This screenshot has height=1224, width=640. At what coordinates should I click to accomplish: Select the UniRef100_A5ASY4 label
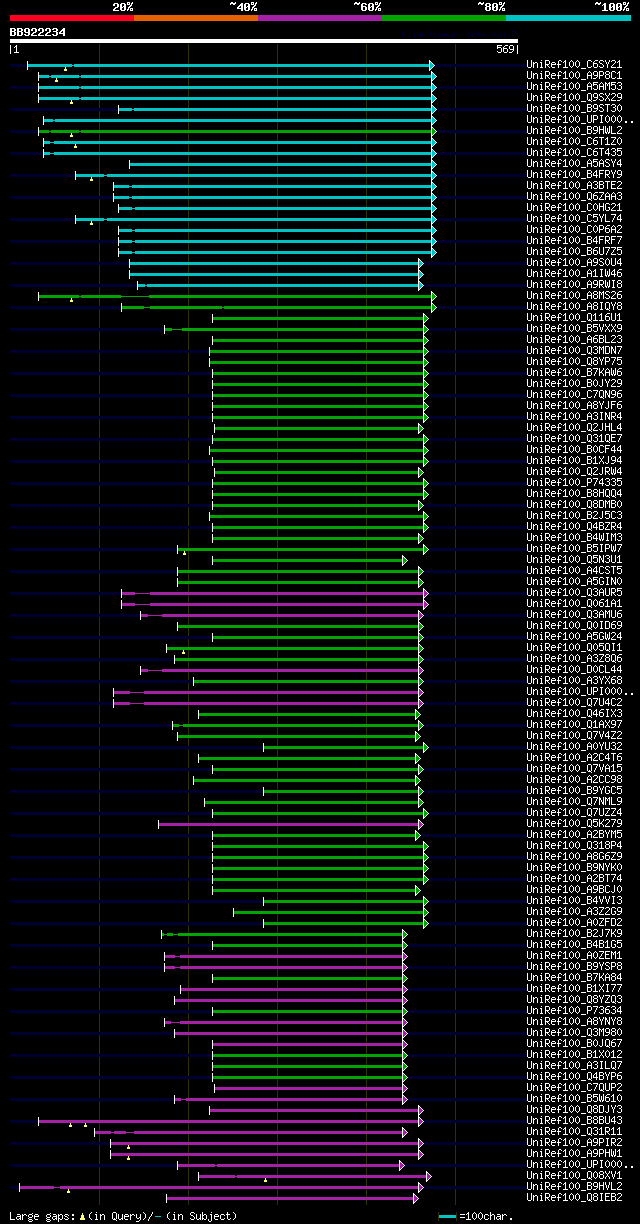574,164
